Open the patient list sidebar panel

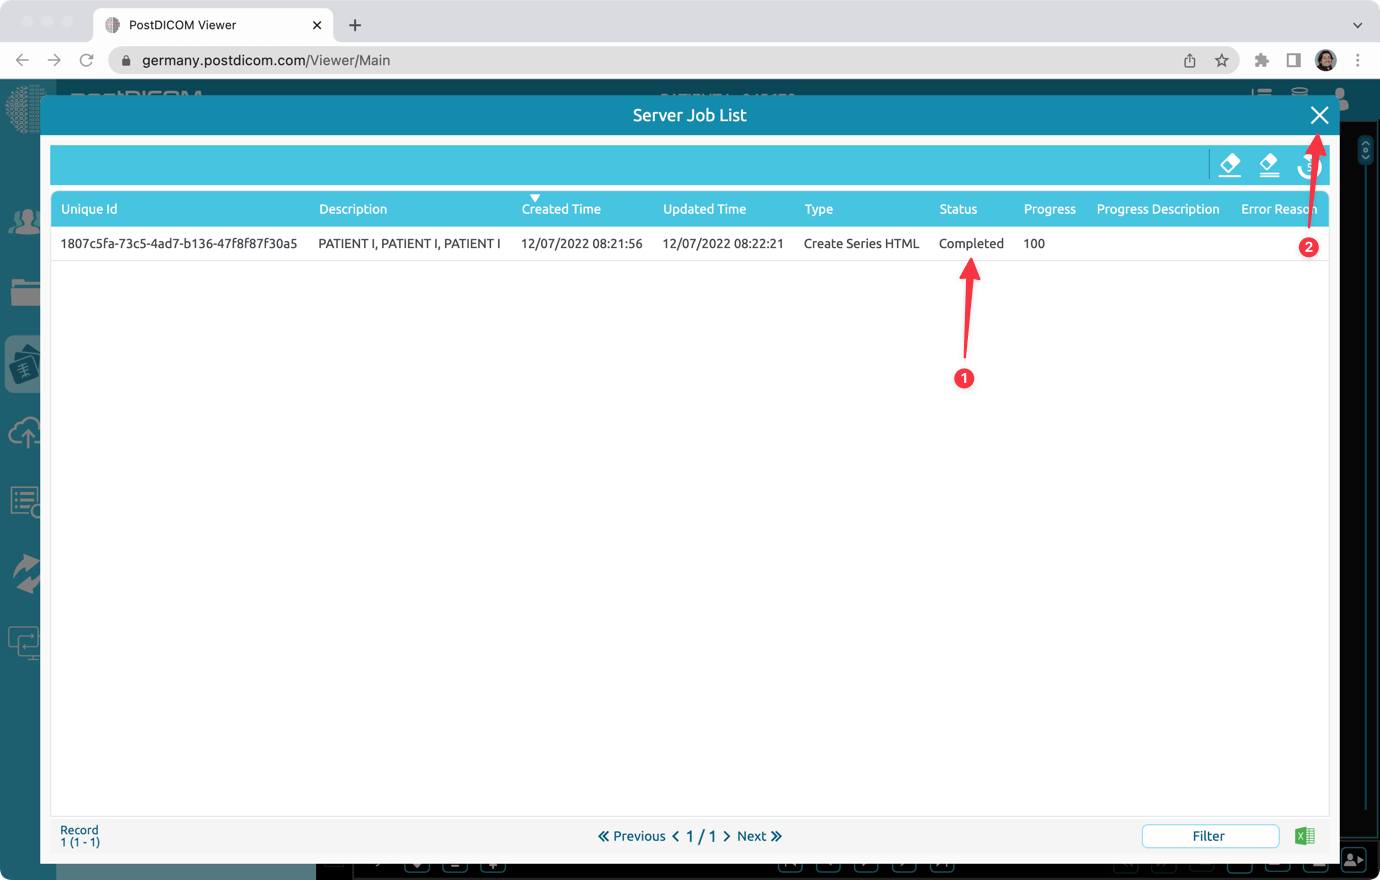(22, 222)
